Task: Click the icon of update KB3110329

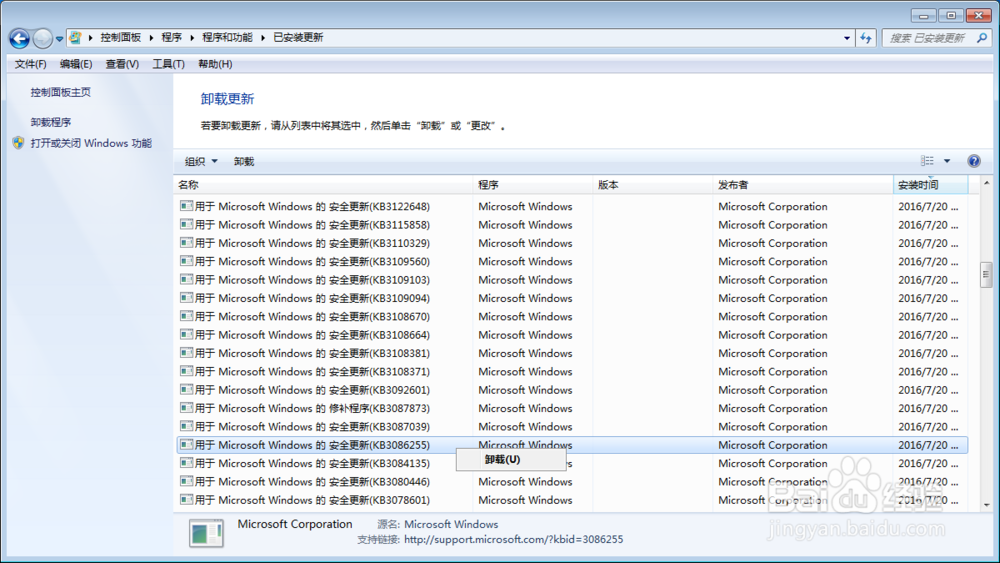Action: (x=186, y=243)
